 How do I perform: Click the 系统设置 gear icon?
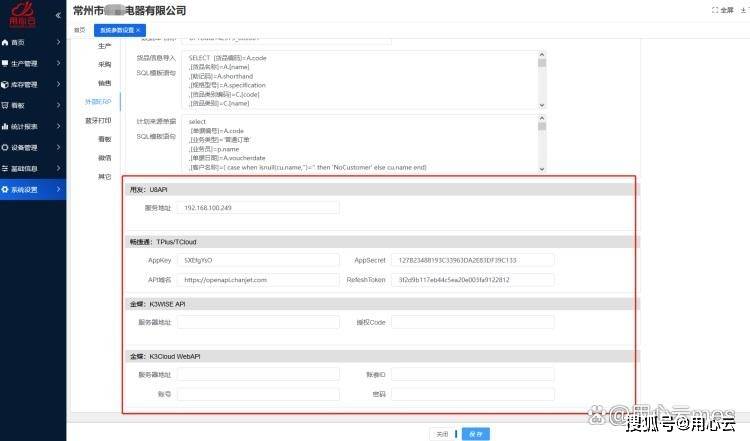[5, 189]
